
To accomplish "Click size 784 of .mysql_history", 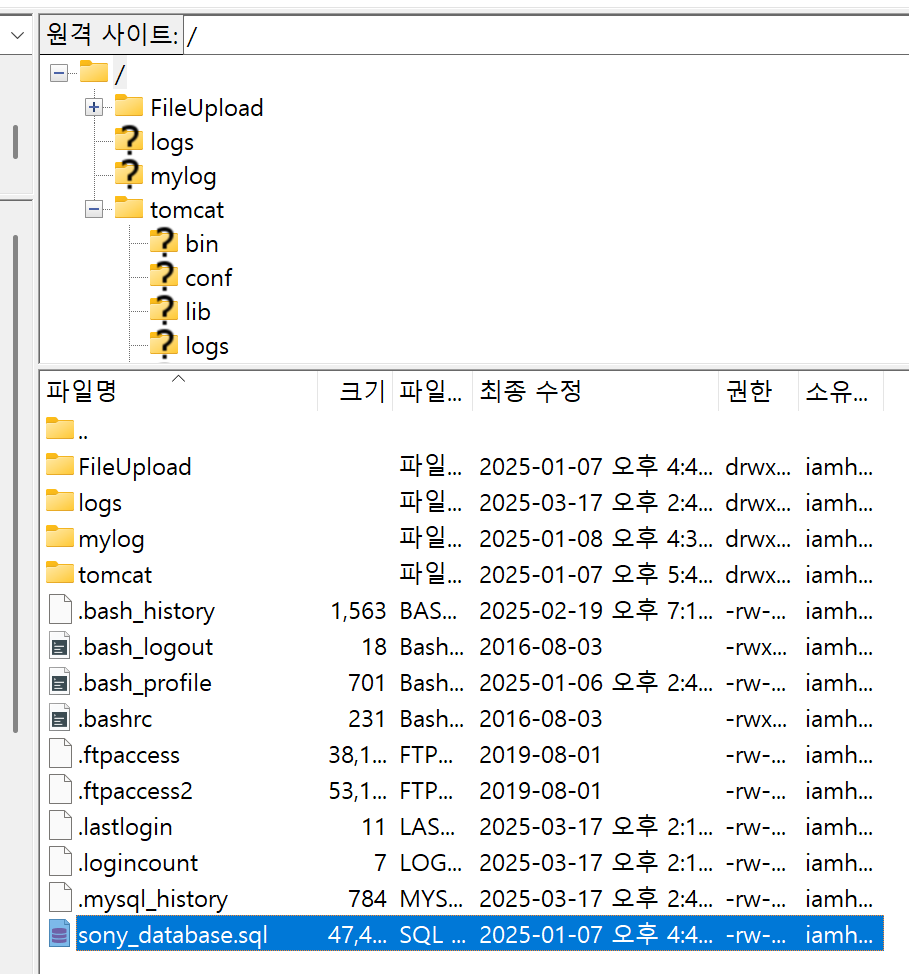I will (367, 899).
